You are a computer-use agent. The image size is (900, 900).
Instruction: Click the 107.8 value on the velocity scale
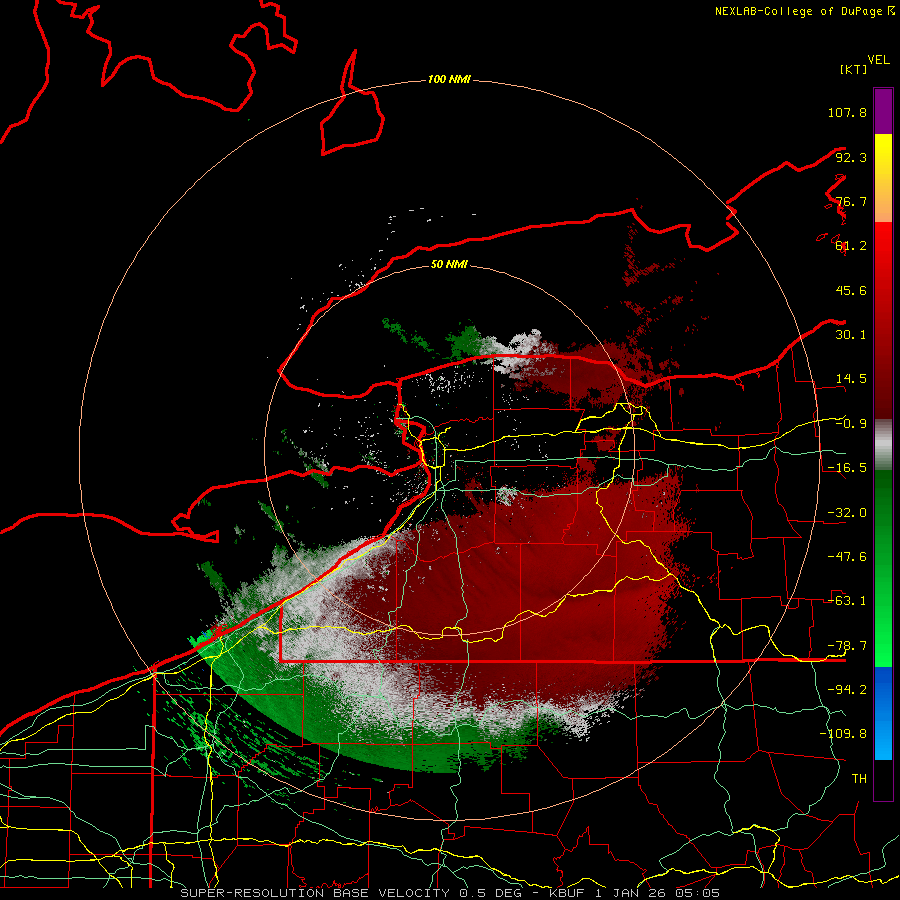pyautogui.click(x=847, y=112)
